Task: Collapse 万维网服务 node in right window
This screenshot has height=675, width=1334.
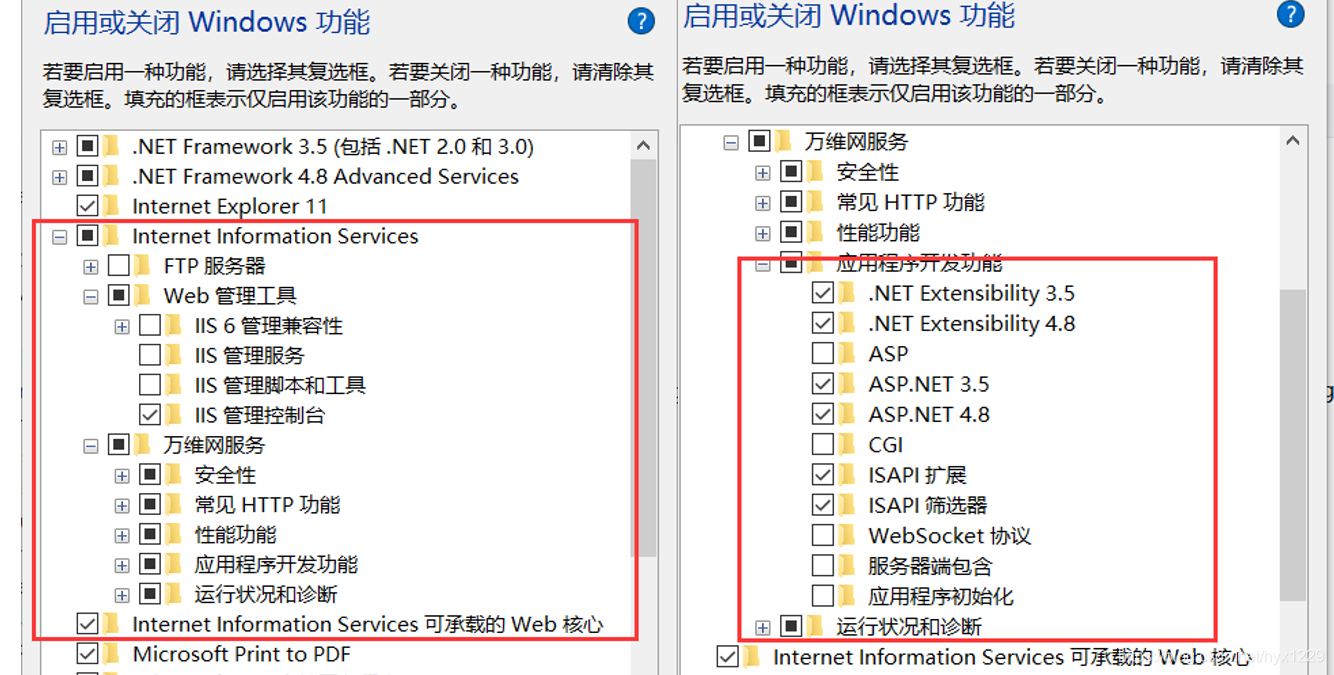Action: [x=731, y=142]
